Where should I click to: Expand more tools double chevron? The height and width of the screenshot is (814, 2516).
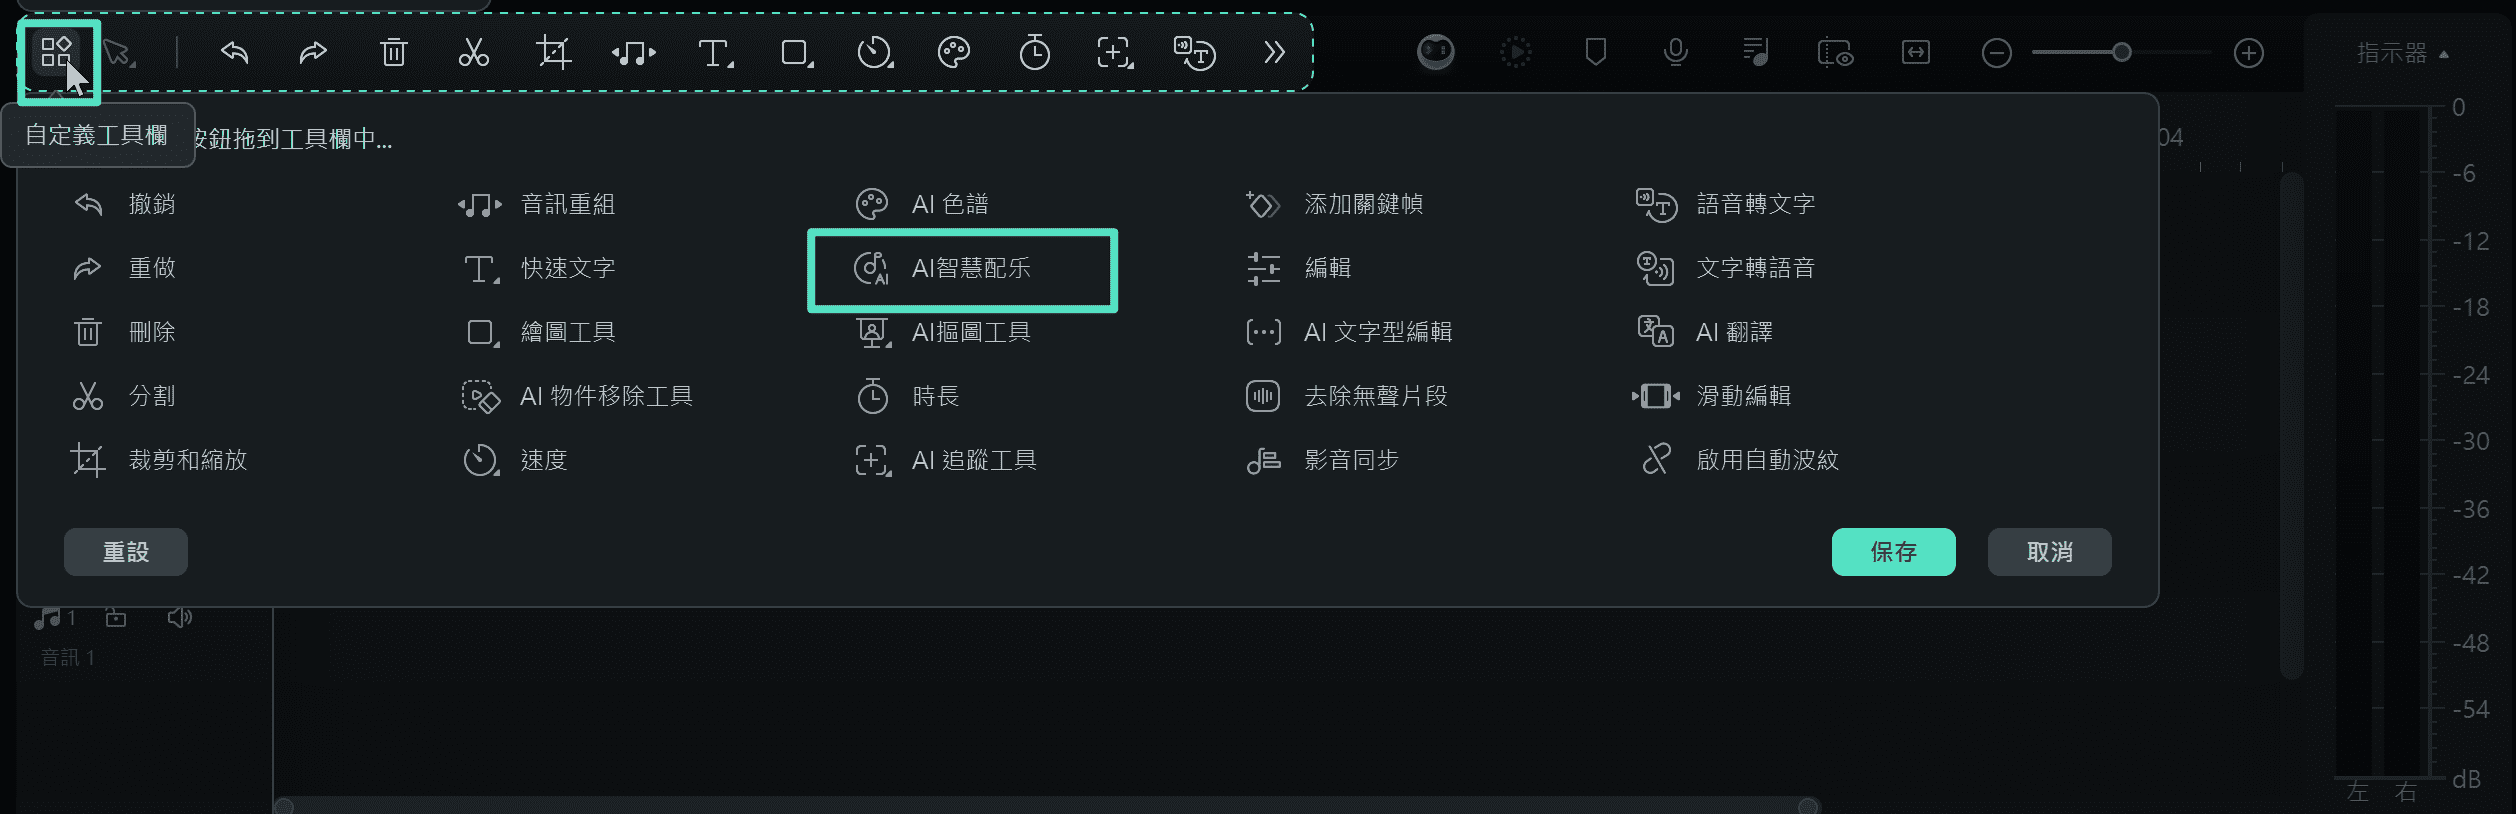pos(1274,52)
